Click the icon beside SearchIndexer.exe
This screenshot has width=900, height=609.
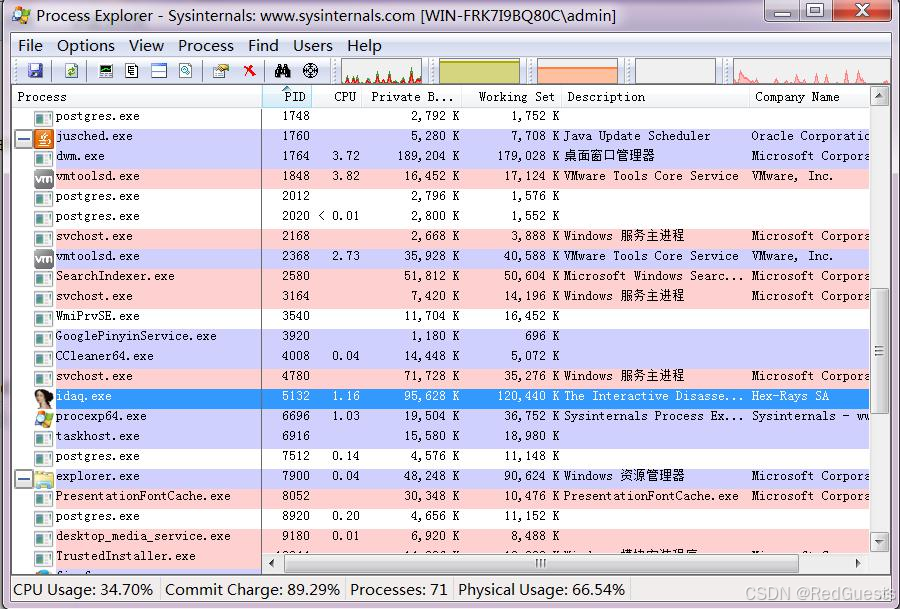[x=44, y=278]
